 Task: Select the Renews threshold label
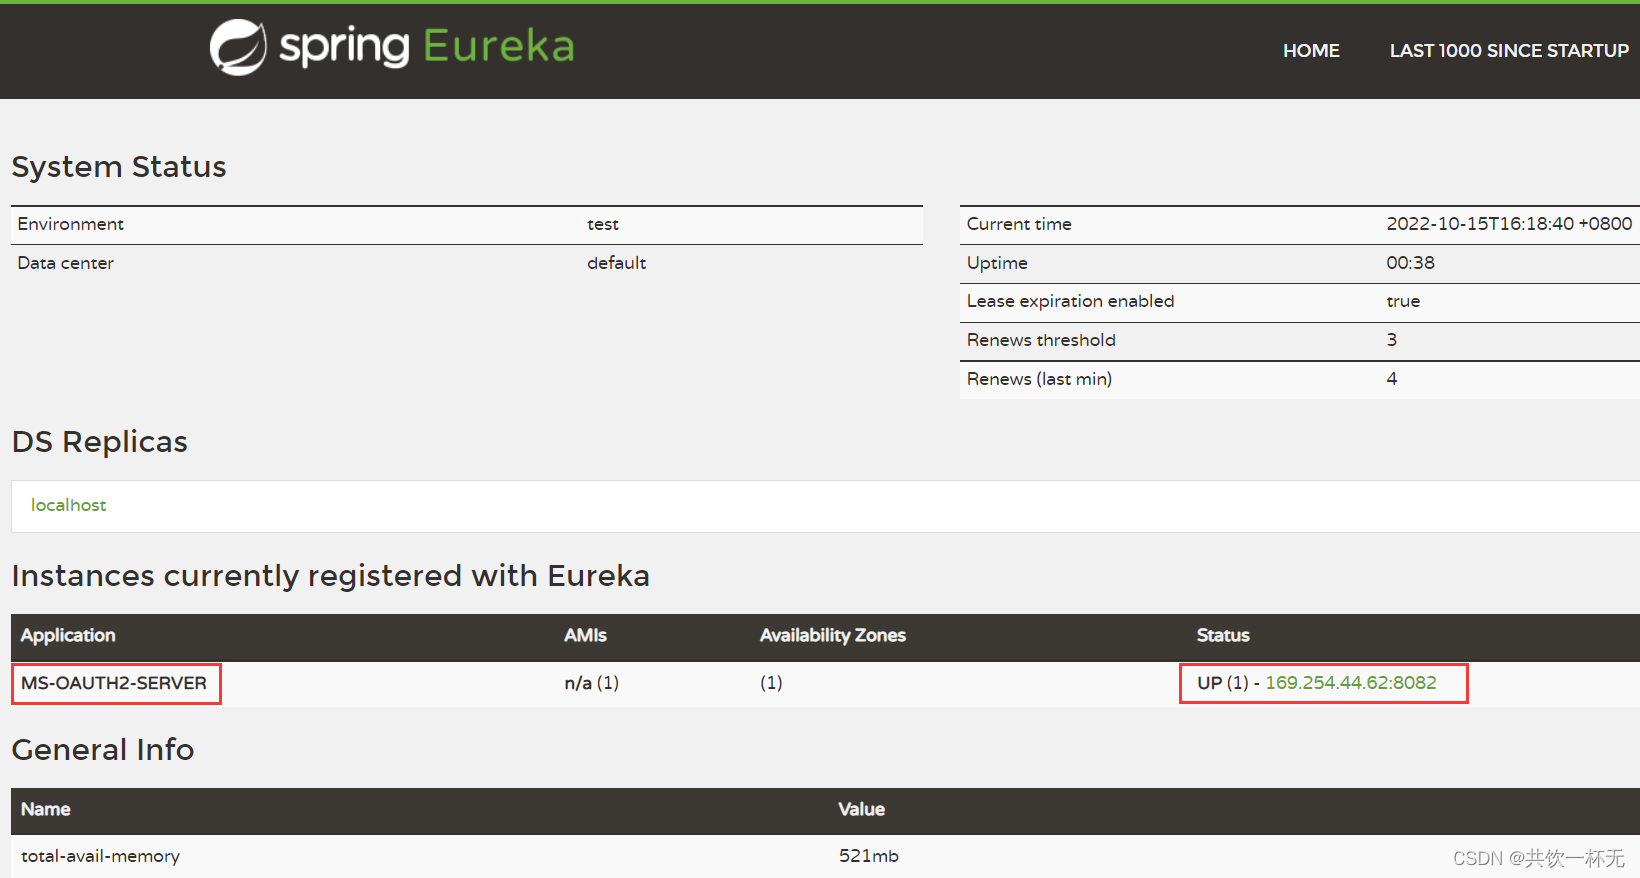point(1041,340)
